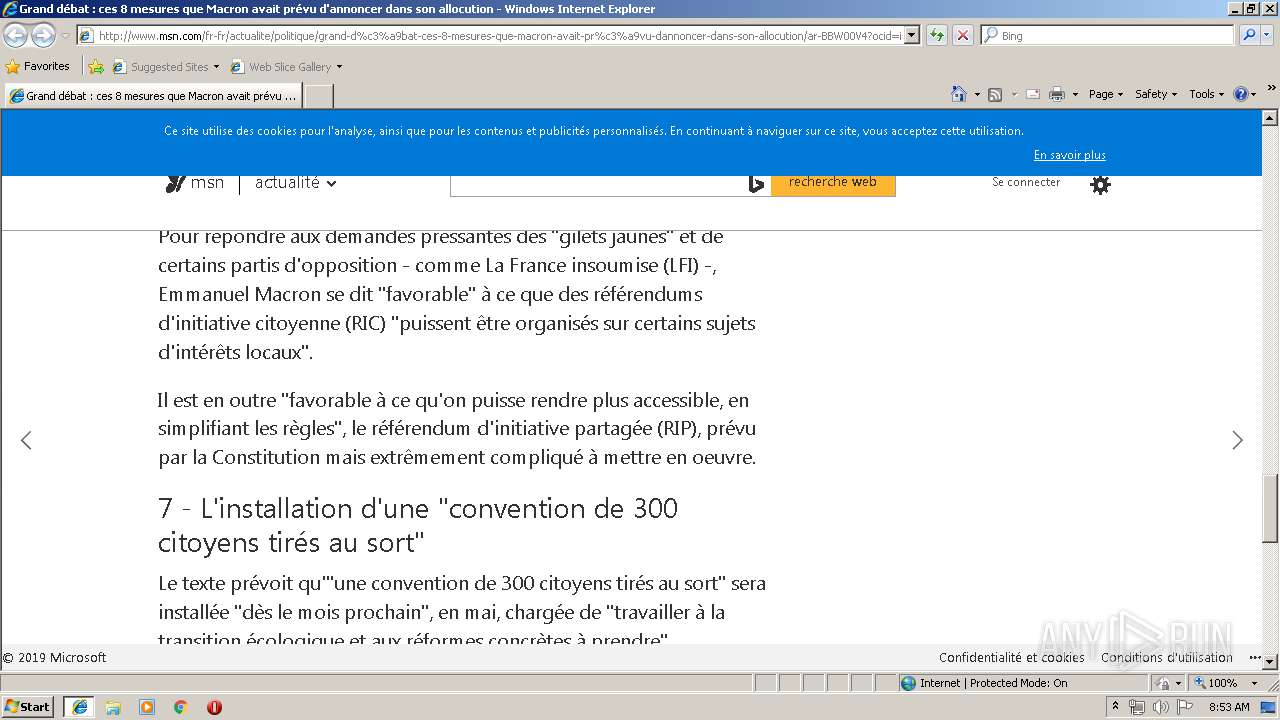Open the red Opera taskbar icon

[x=214, y=707]
